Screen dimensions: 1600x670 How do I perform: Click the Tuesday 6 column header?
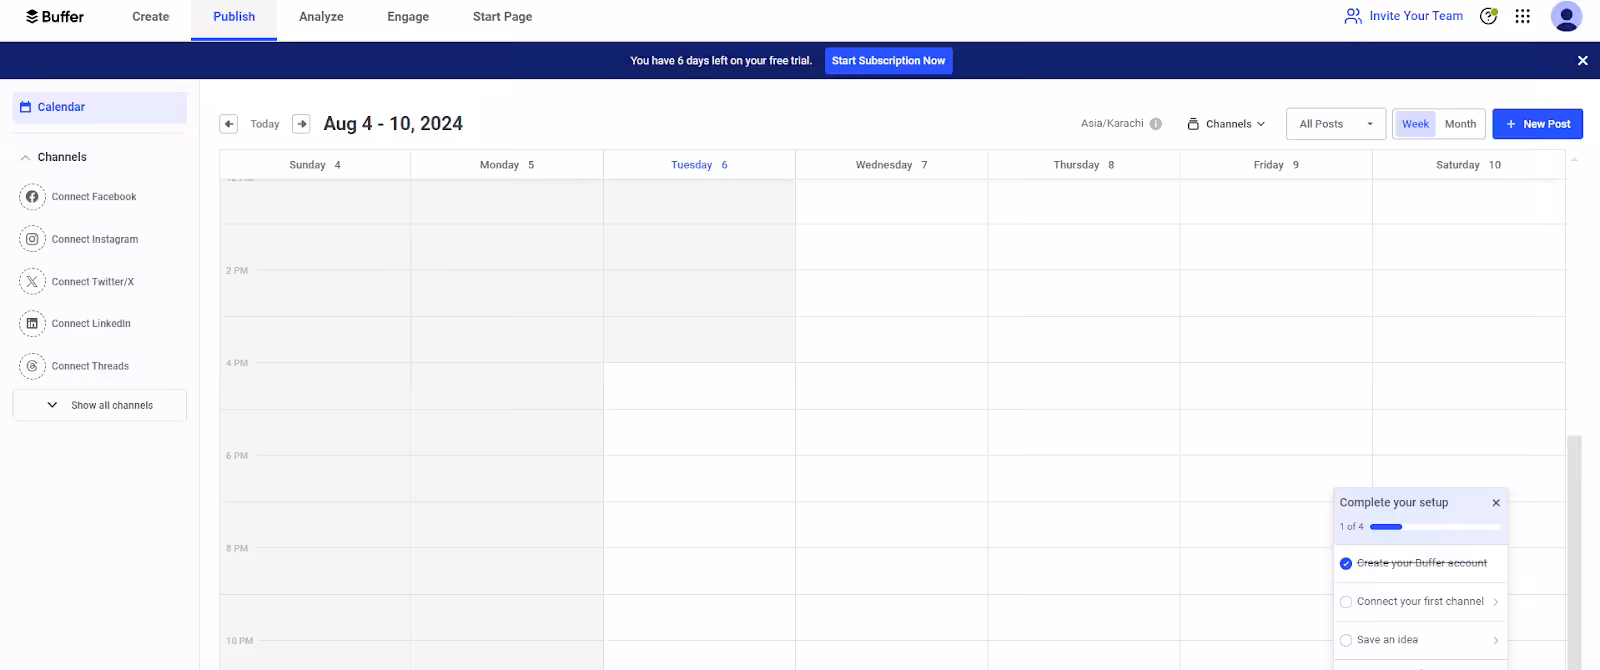coord(699,165)
